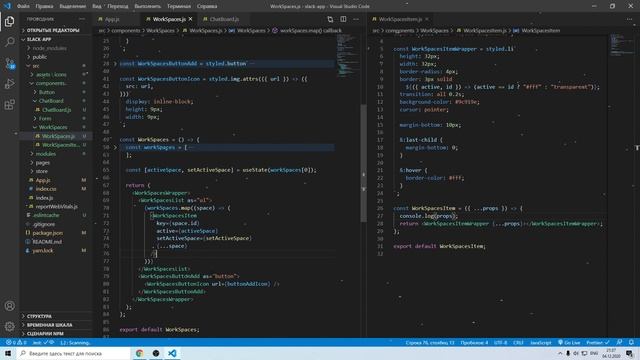
Task: Click the UTF-8 encoding indicator
Action: pyautogui.click(x=500, y=342)
